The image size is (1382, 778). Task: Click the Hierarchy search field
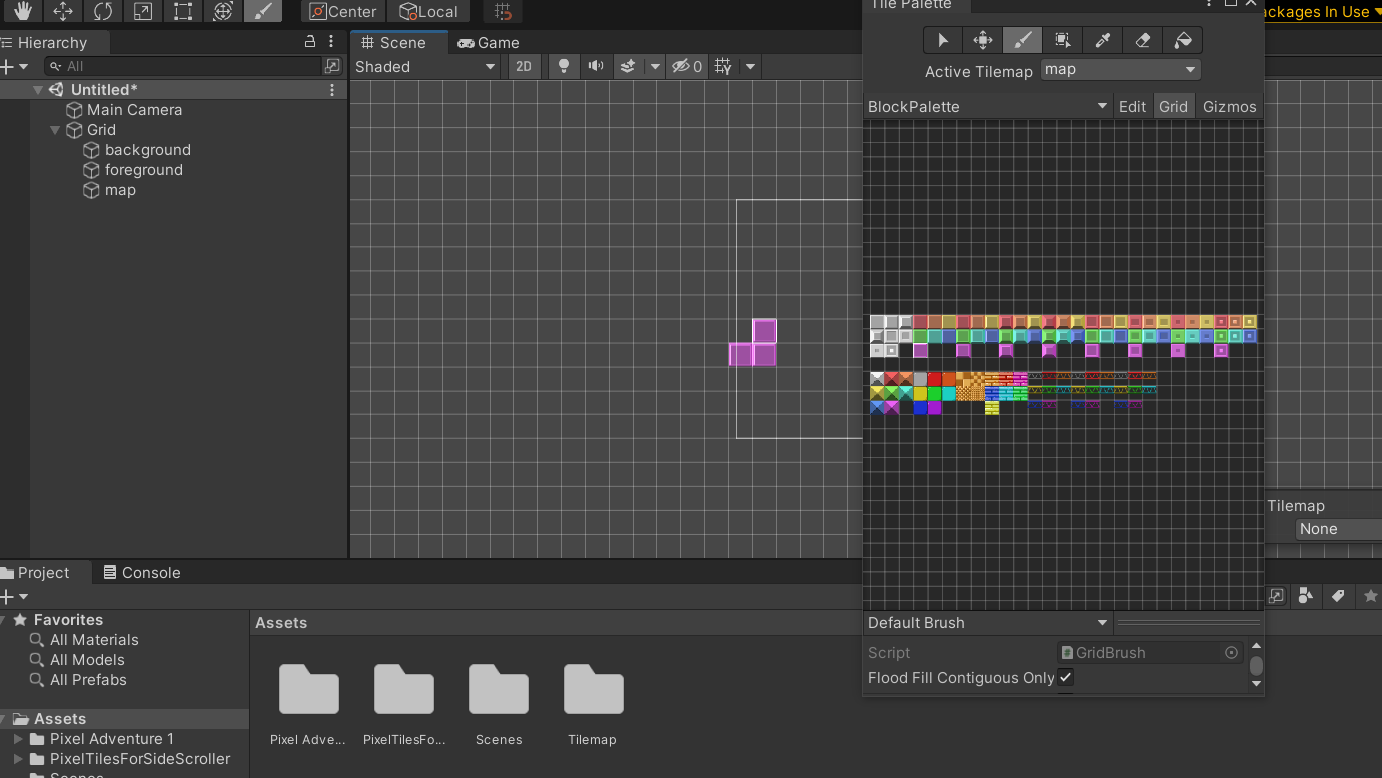[190, 66]
